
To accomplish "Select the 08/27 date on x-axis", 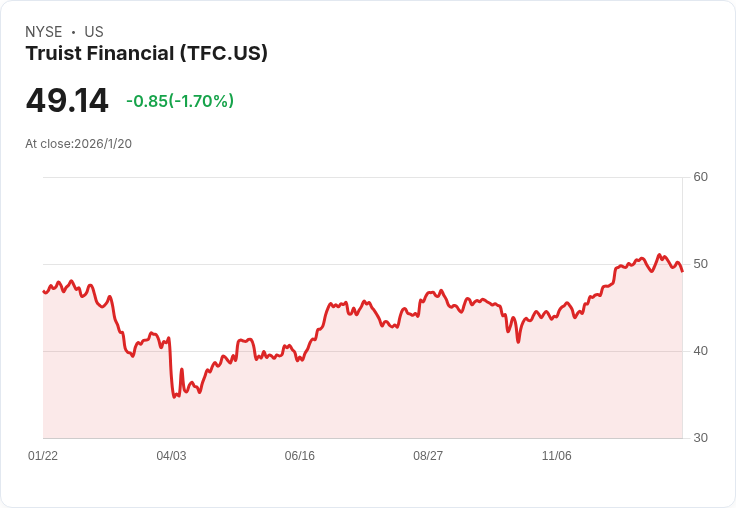I will (428, 456).
